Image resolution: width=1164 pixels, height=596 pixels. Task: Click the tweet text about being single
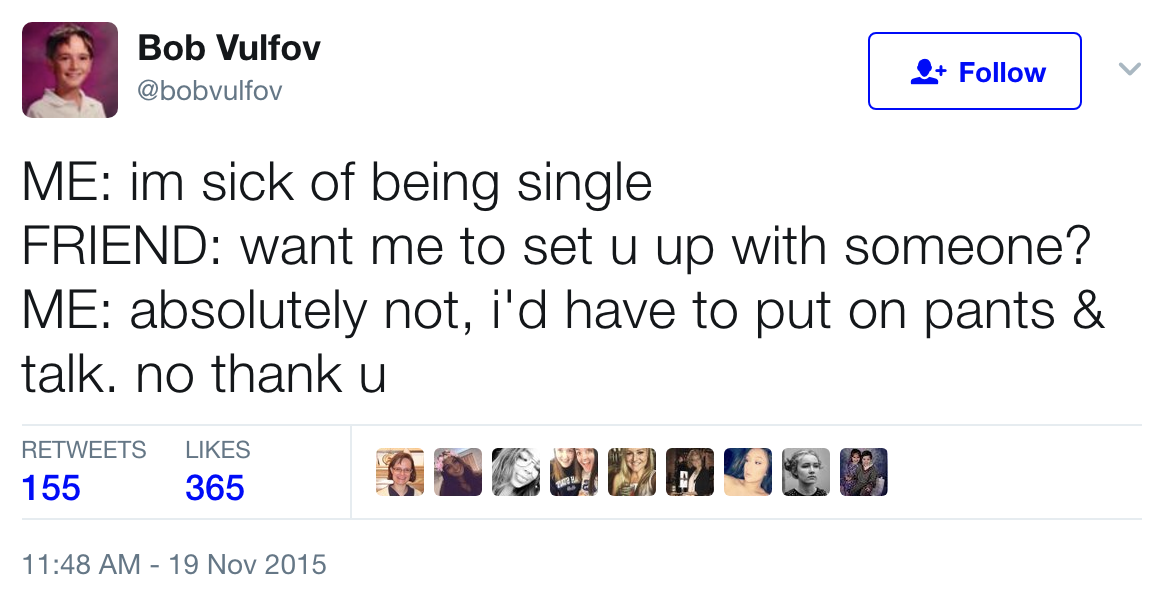point(564,278)
